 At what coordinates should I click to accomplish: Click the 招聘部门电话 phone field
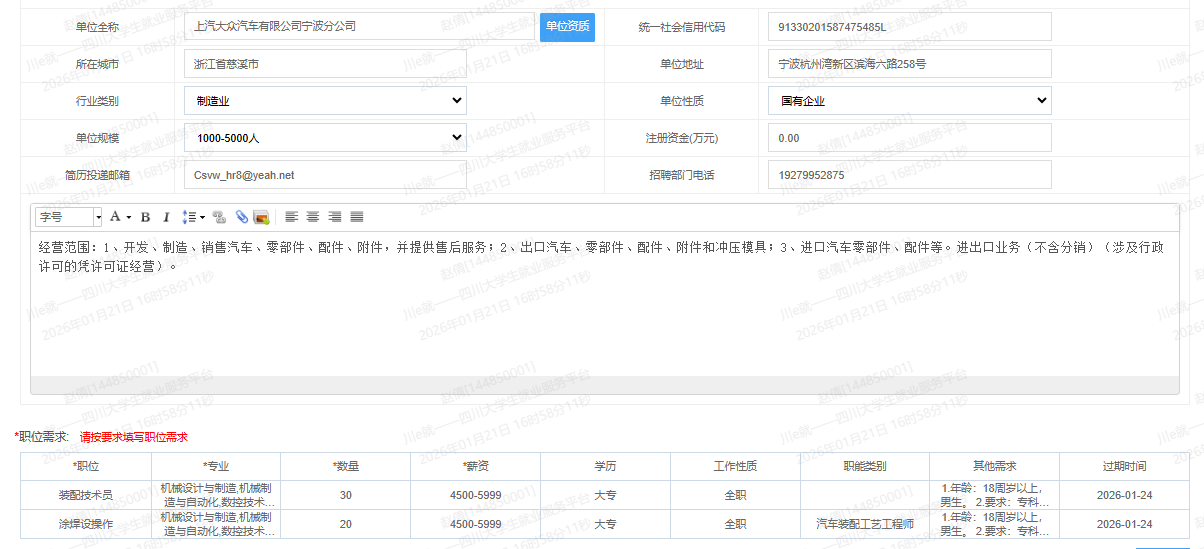[x=910, y=174]
